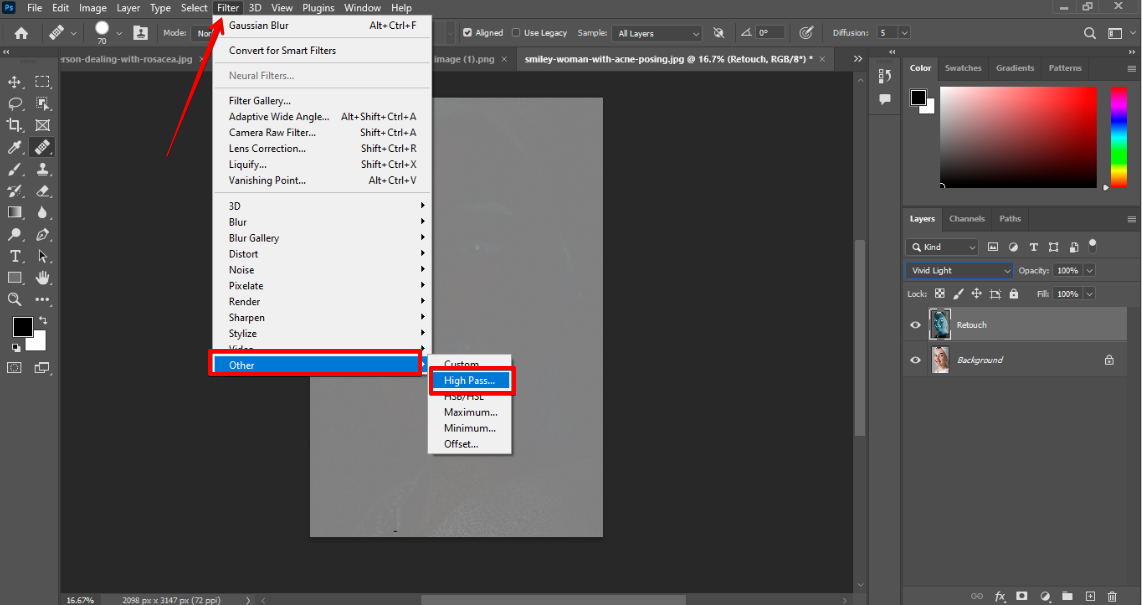1142x605 pixels.
Task: Select the Clone Stamp tool
Action: (x=43, y=170)
